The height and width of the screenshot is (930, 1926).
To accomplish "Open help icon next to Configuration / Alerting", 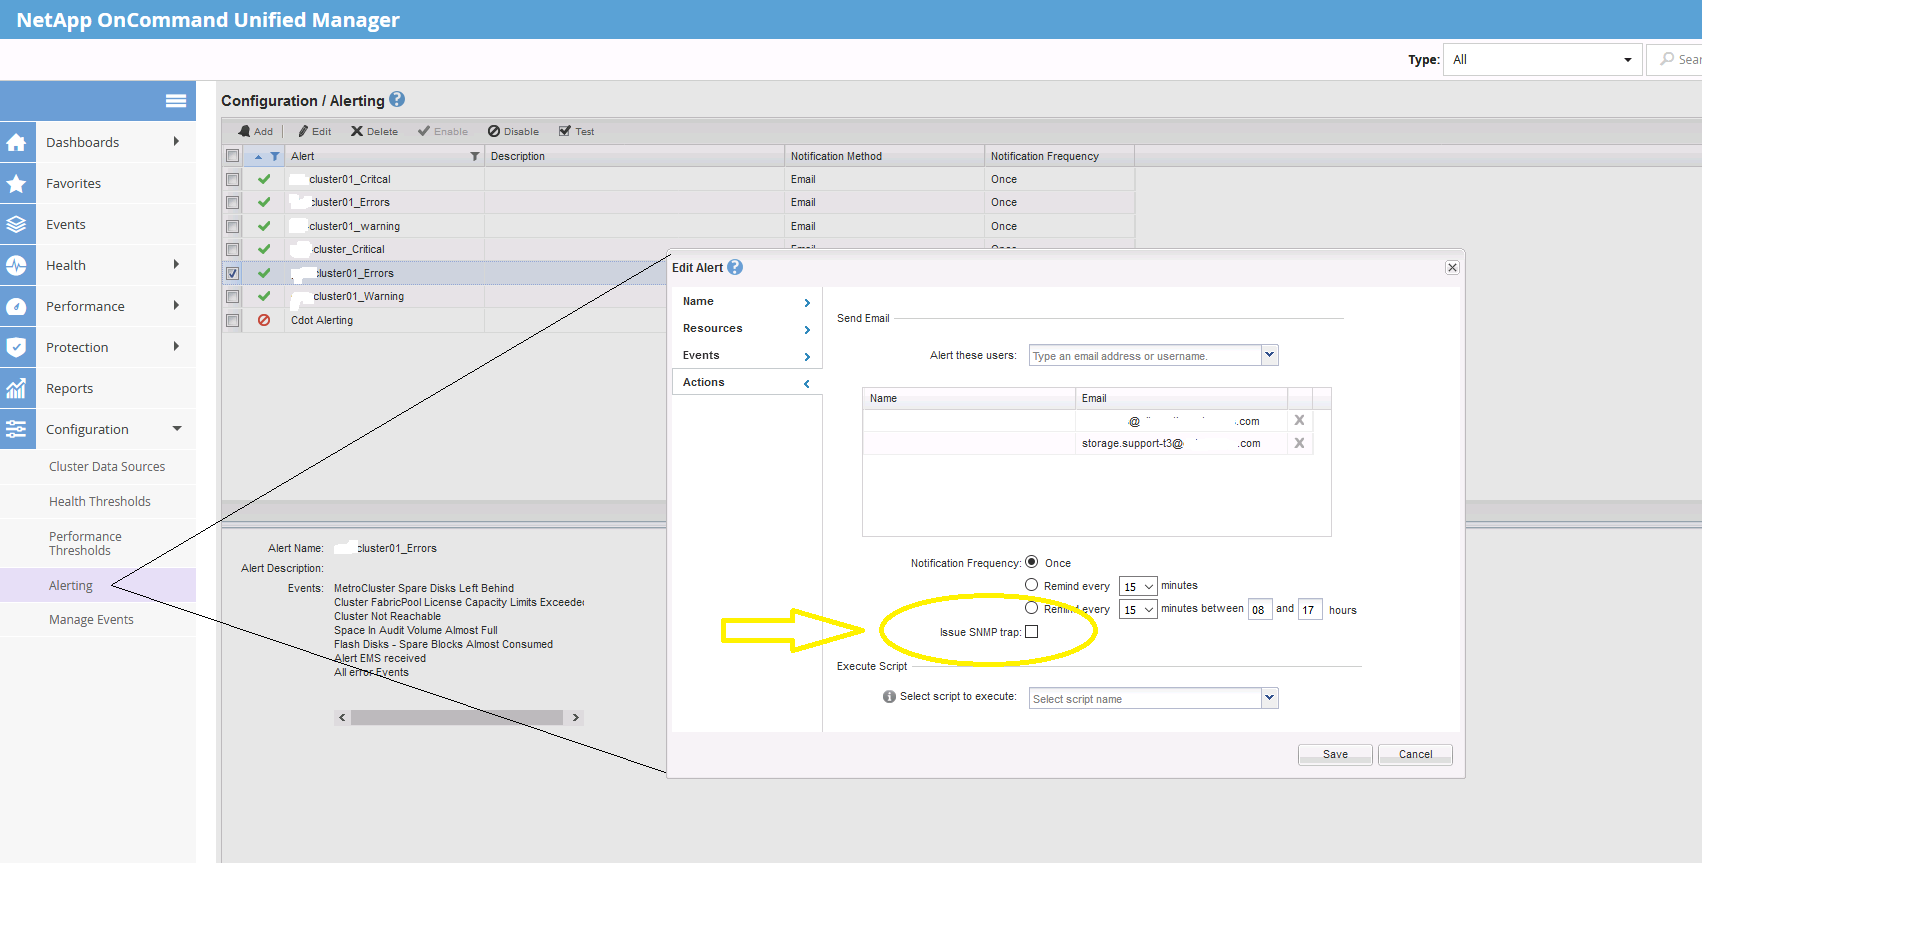I will pos(397,100).
